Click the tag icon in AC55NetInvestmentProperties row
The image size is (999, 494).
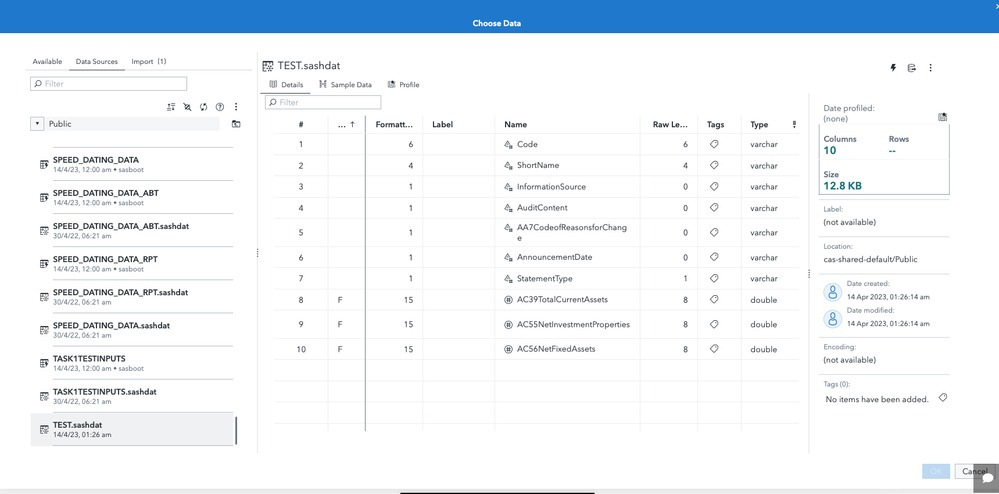coord(714,324)
